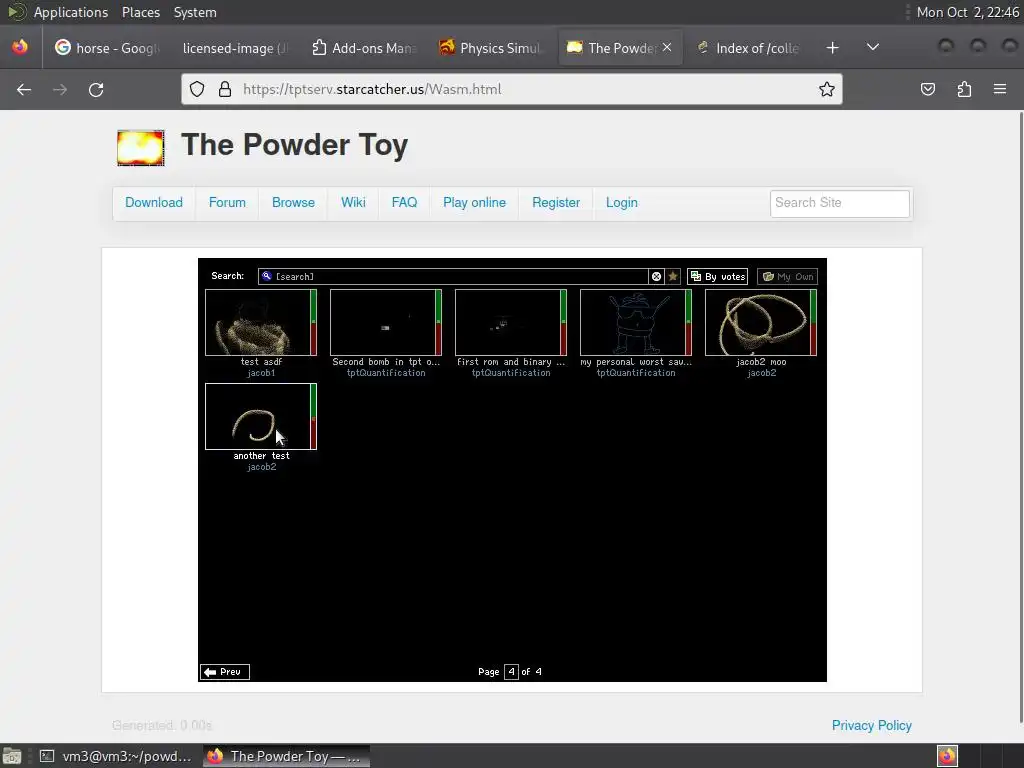Viewport: 1024px width, 768px height.
Task: Click author name jacob1 under test asdf
Action: [x=261, y=373]
